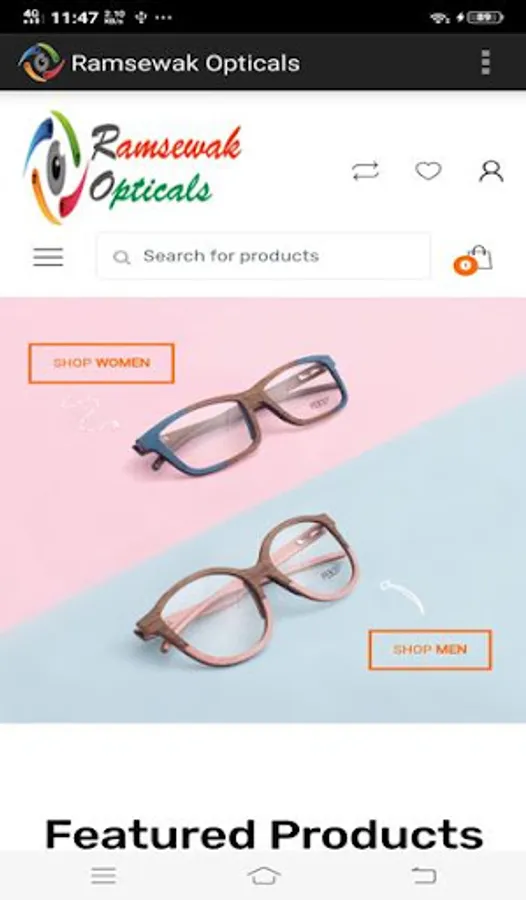Click the Search for products field

[x=264, y=256]
